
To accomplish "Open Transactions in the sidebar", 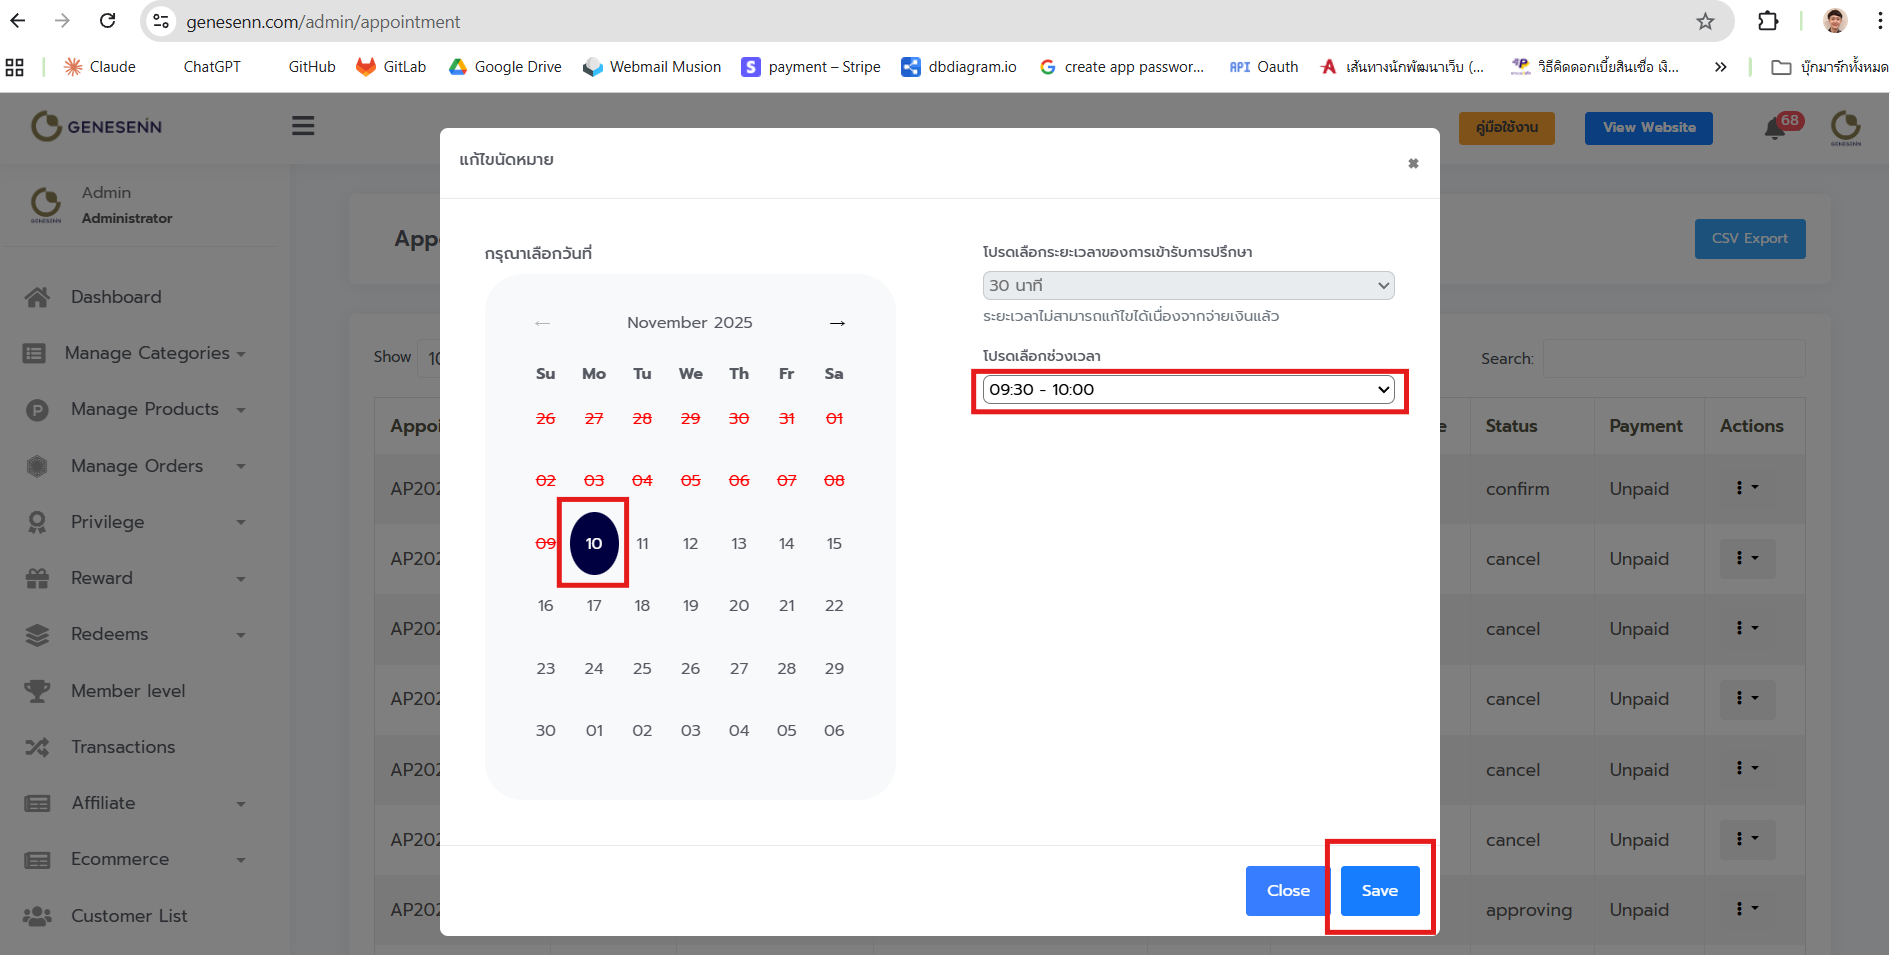I will tap(123, 747).
